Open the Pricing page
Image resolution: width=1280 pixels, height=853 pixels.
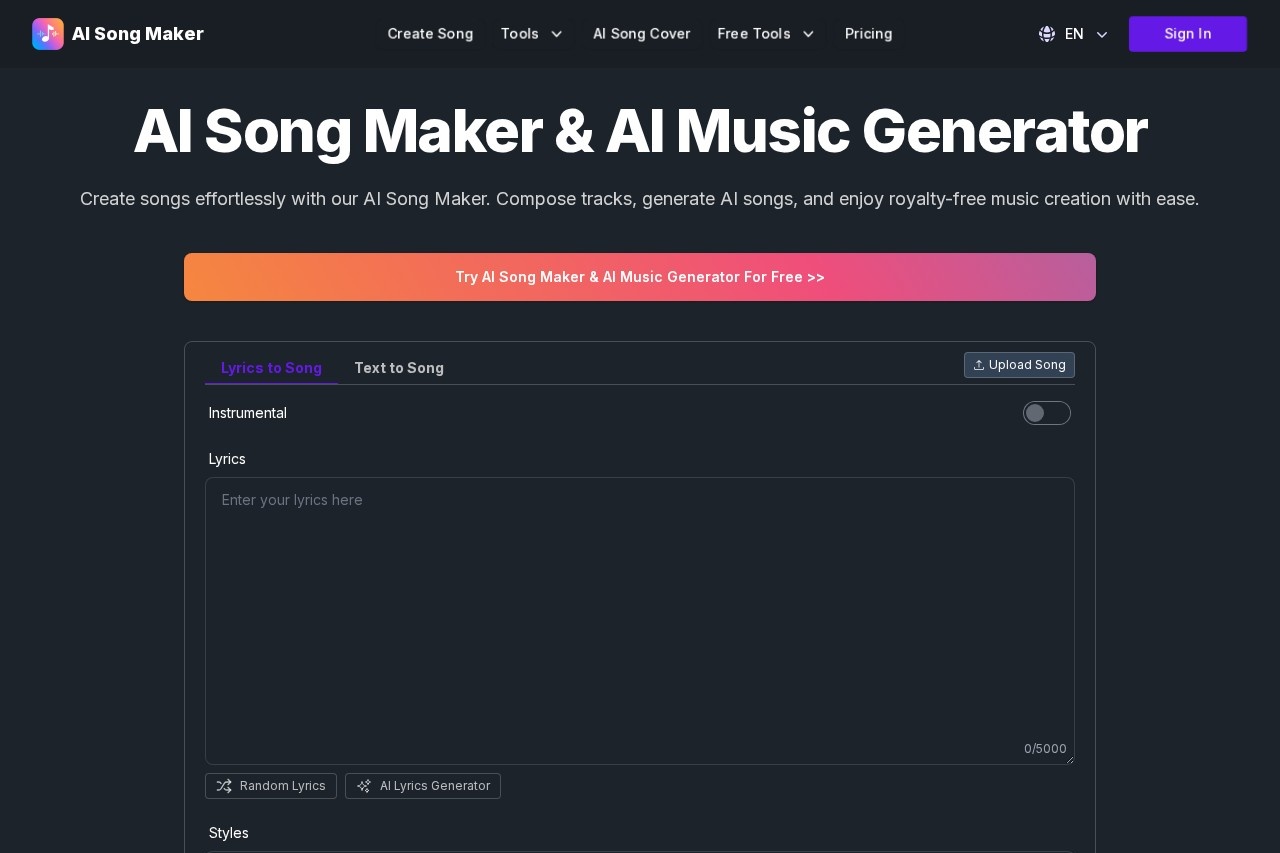point(868,33)
